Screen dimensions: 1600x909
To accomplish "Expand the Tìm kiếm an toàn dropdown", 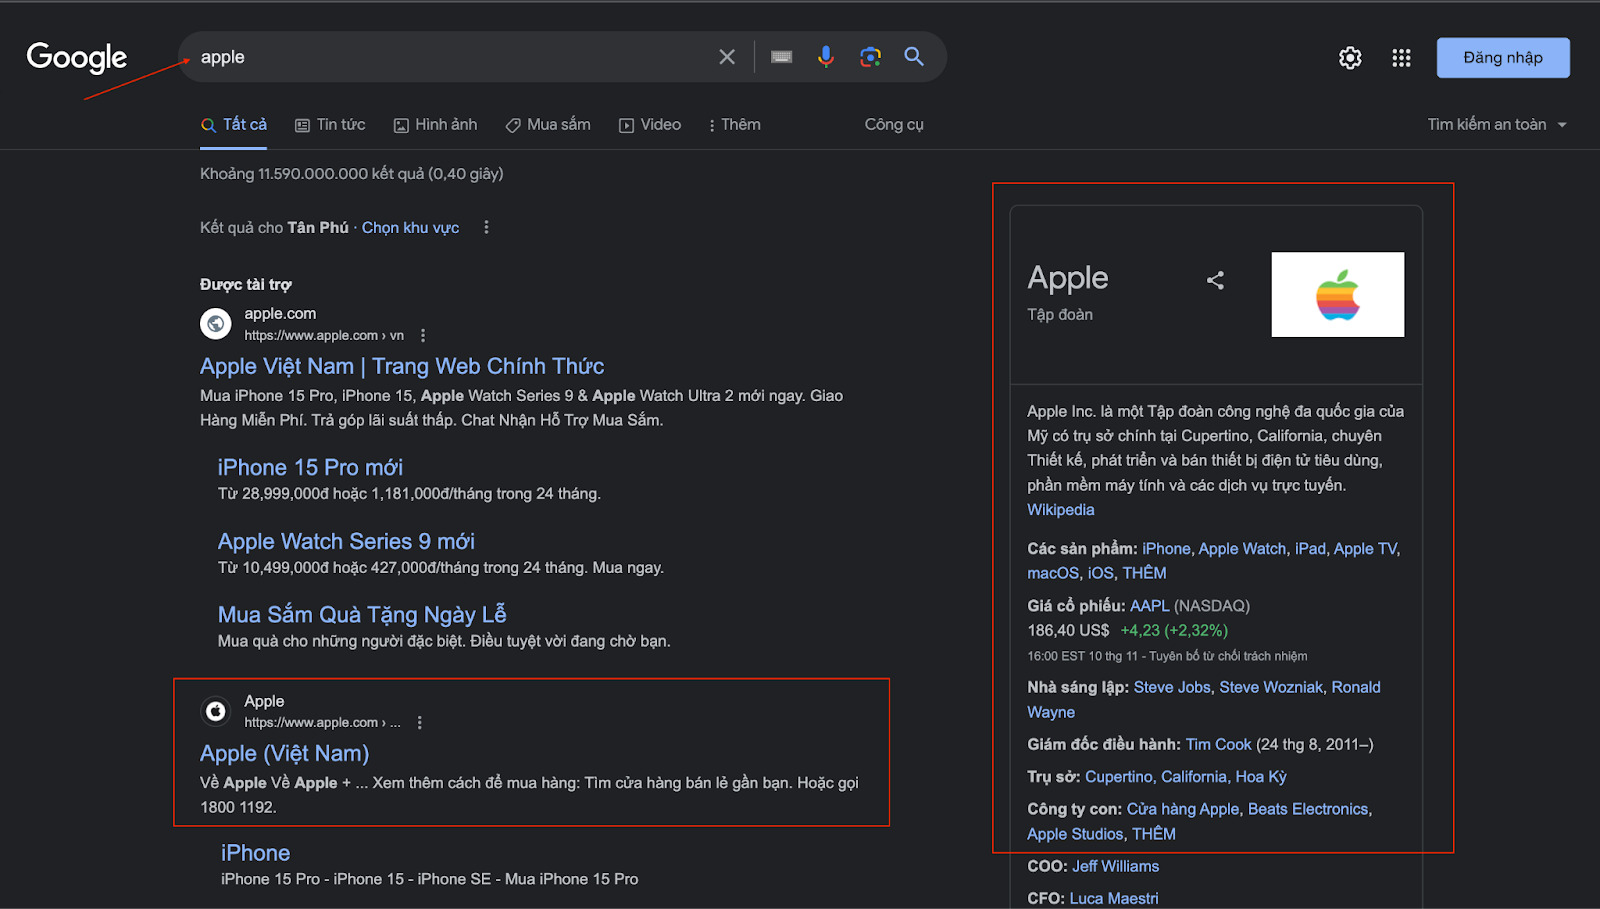I will 1497,124.
